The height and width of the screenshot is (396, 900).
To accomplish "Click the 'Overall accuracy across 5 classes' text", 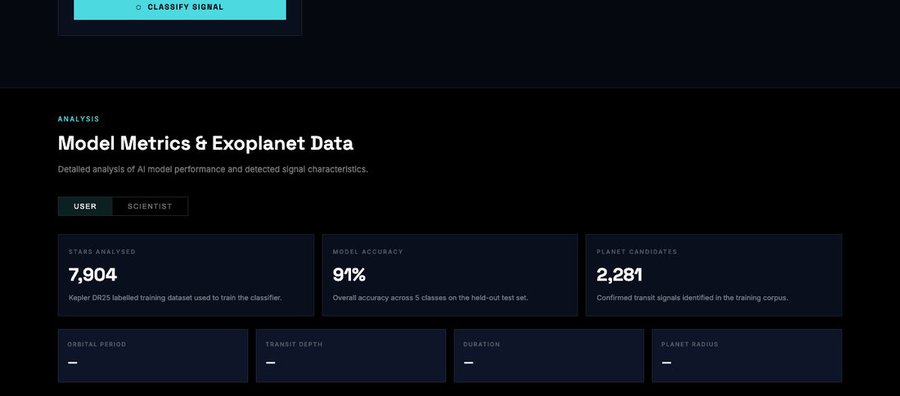I will coord(430,298).
